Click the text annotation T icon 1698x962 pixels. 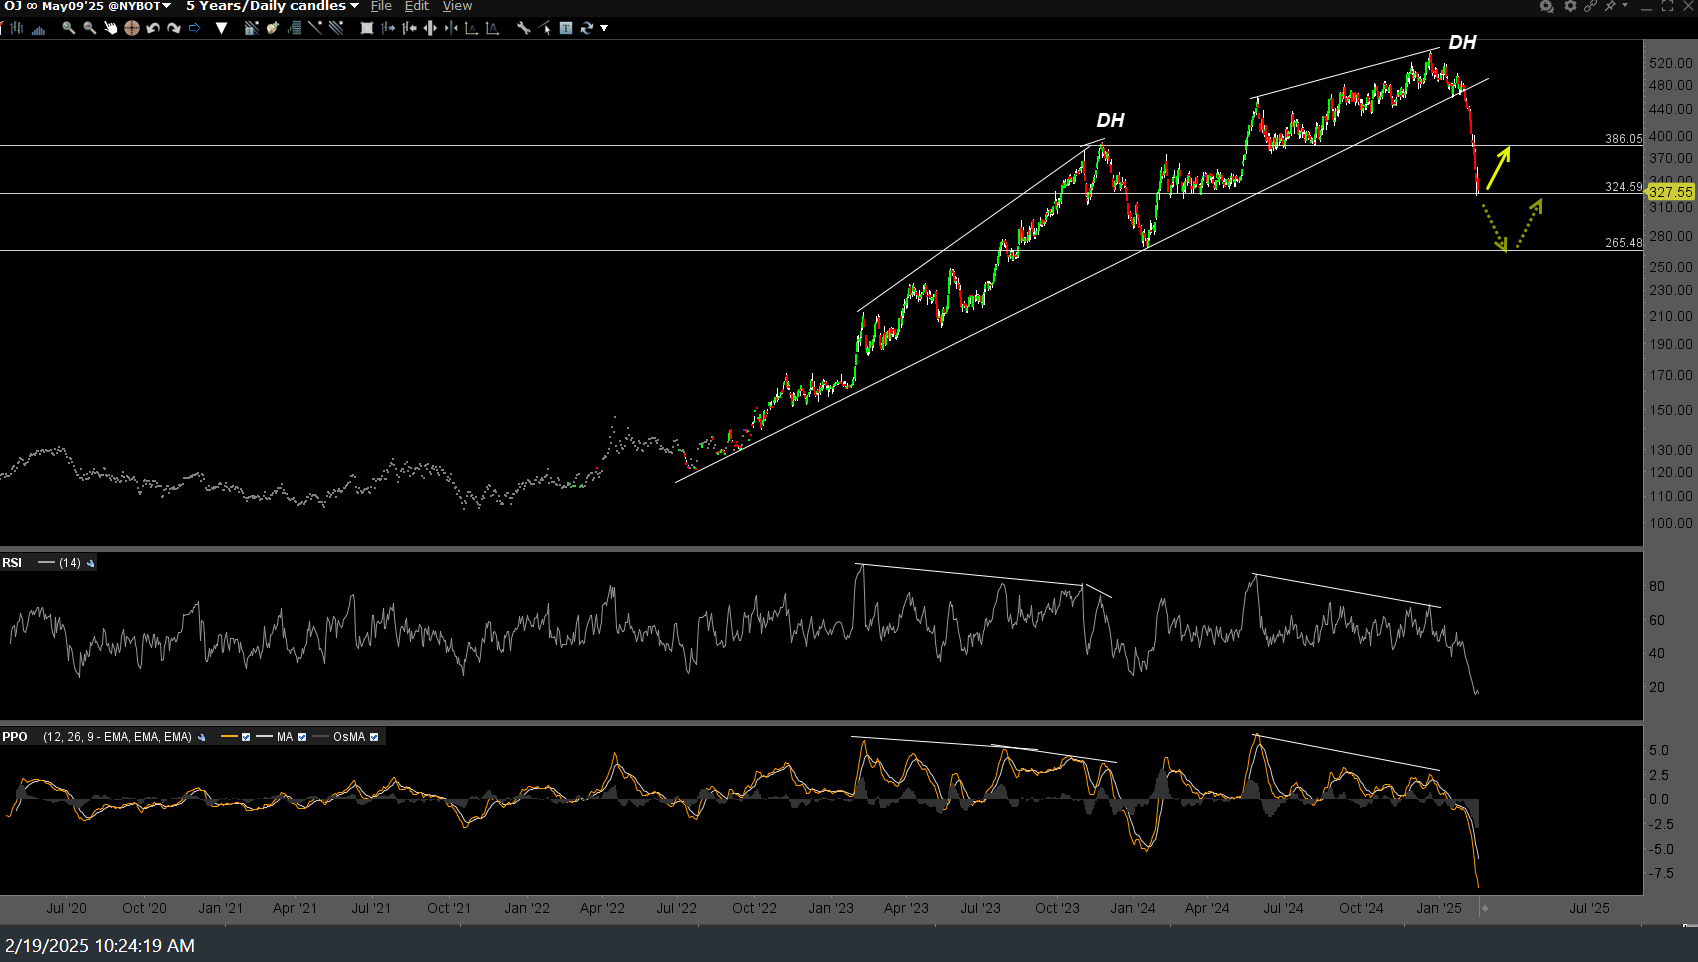pos(566,28)
